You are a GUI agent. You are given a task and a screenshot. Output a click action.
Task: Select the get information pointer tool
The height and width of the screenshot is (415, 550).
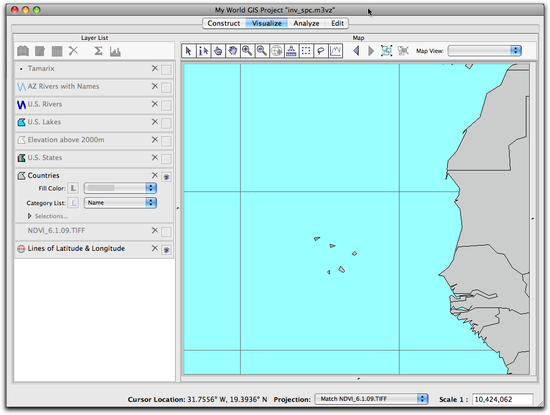[x=203, y=51]
